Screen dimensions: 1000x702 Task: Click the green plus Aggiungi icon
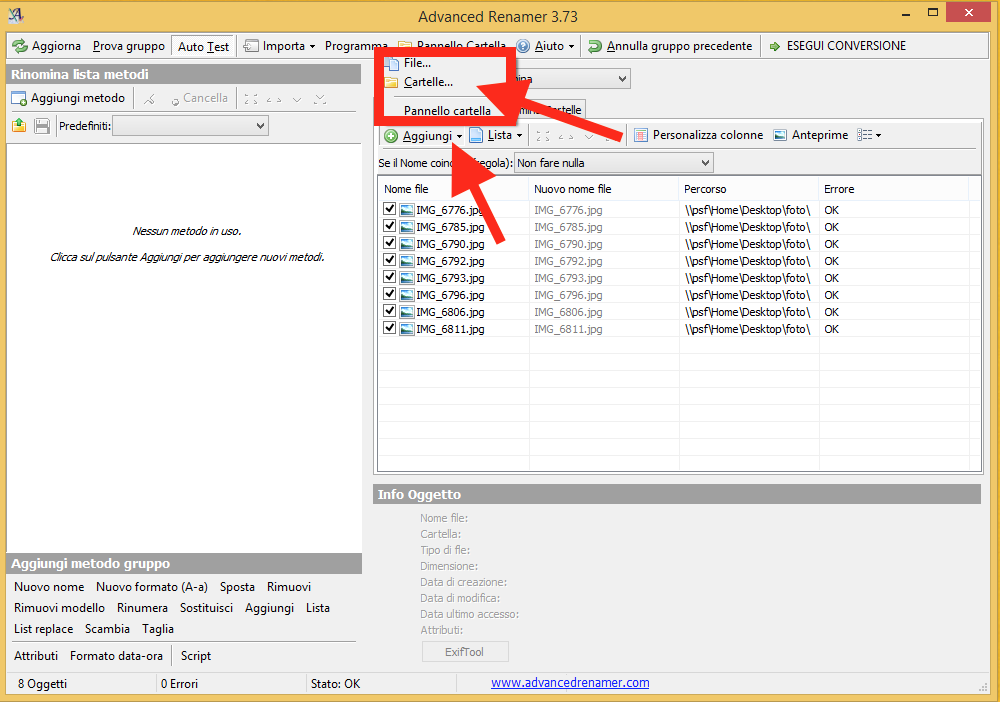(x=391, y=136)
